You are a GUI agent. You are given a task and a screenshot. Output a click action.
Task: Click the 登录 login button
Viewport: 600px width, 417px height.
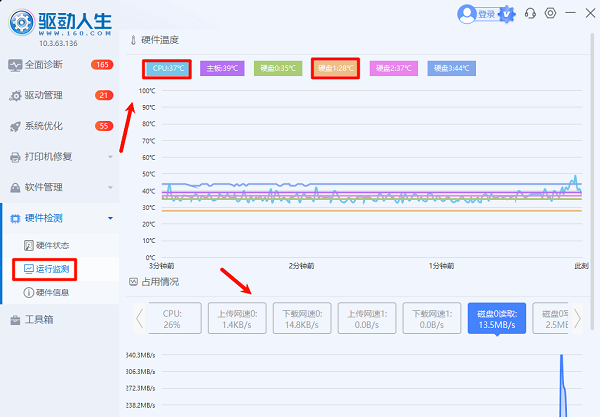click(486, 15)
